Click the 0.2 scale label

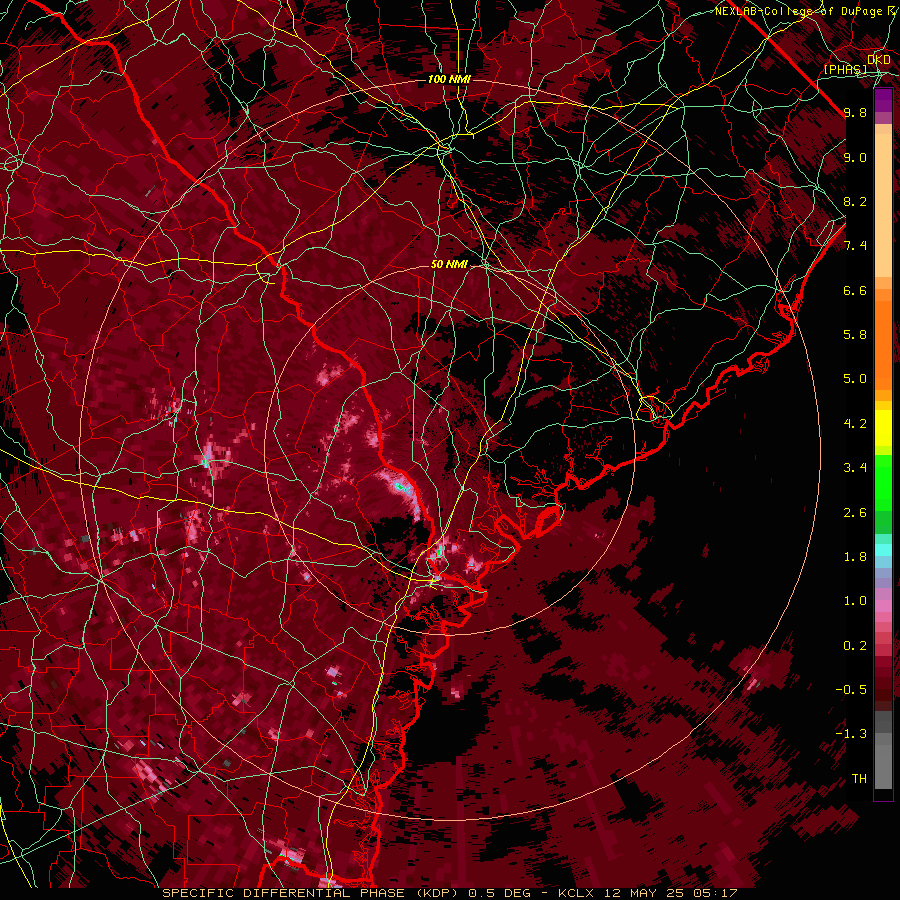(x=855, y=646)
